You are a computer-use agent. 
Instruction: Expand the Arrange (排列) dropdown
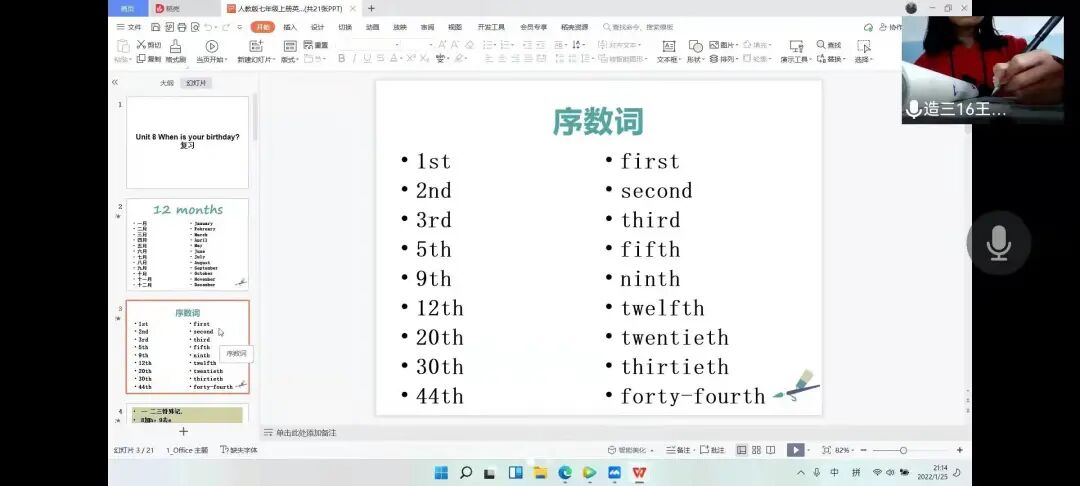coord(724,60)
